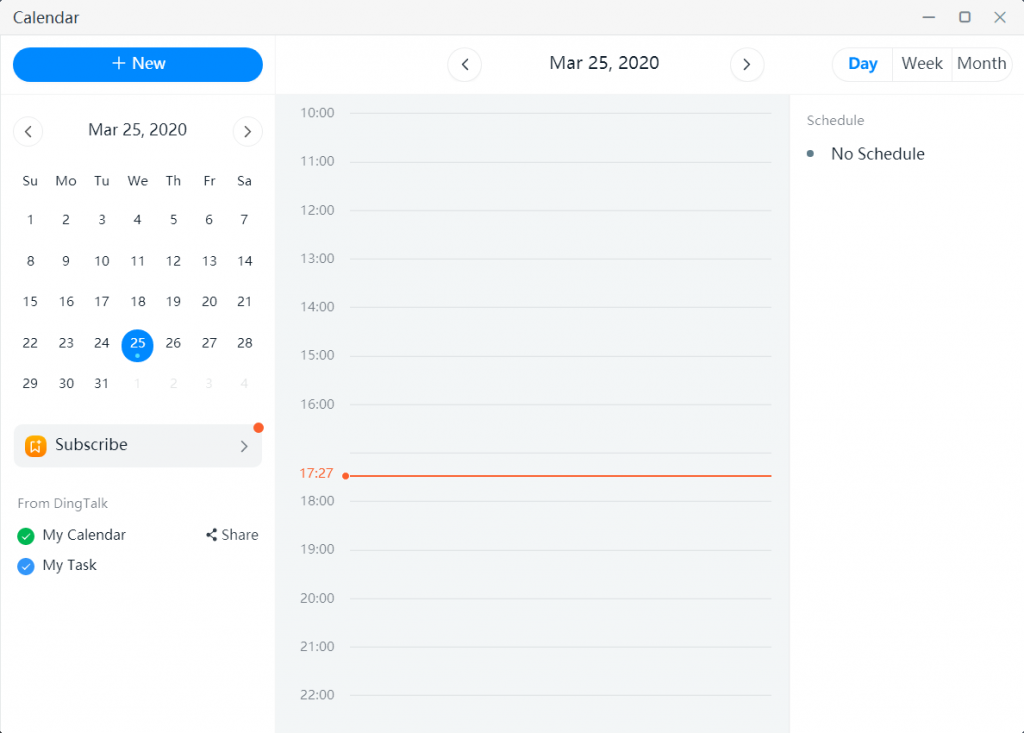Click the orange Subscribe bookmark icon
This screenshot has height=733, width=1024.
coord(36,446)
